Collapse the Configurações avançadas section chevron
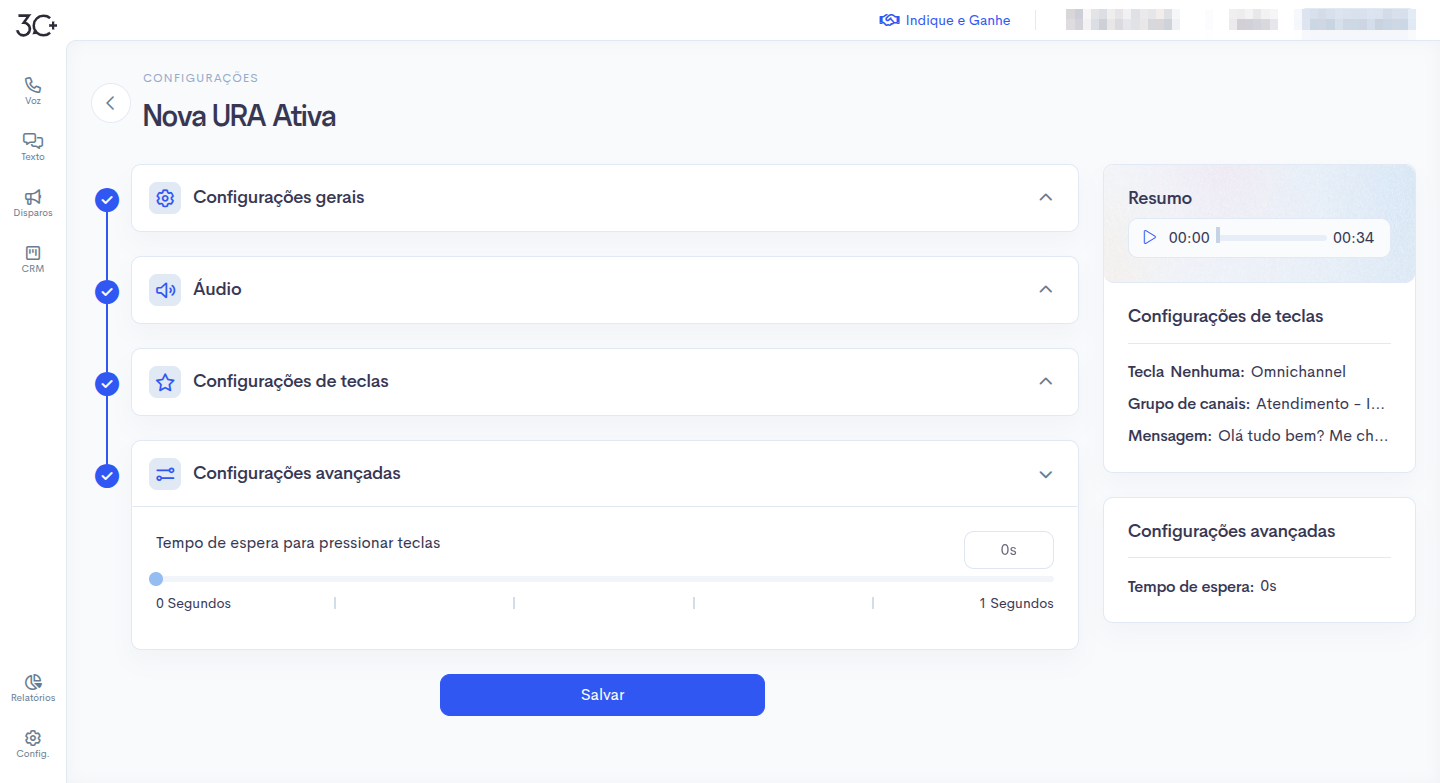The height and width of the screenshot is (783, 1440). 1046,474
